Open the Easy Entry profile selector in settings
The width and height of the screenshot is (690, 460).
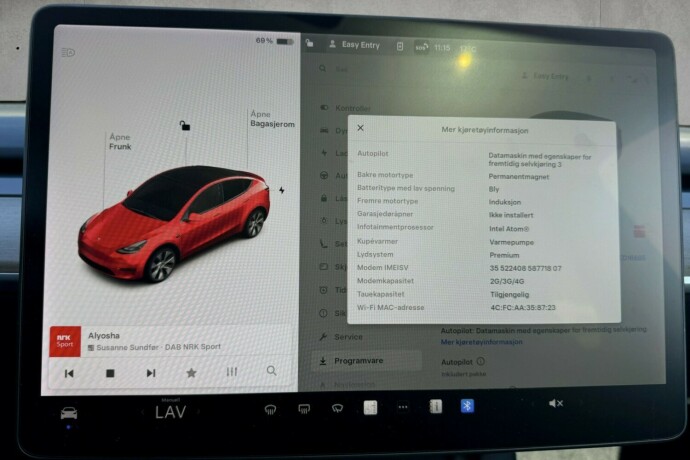tap(545, 76)
